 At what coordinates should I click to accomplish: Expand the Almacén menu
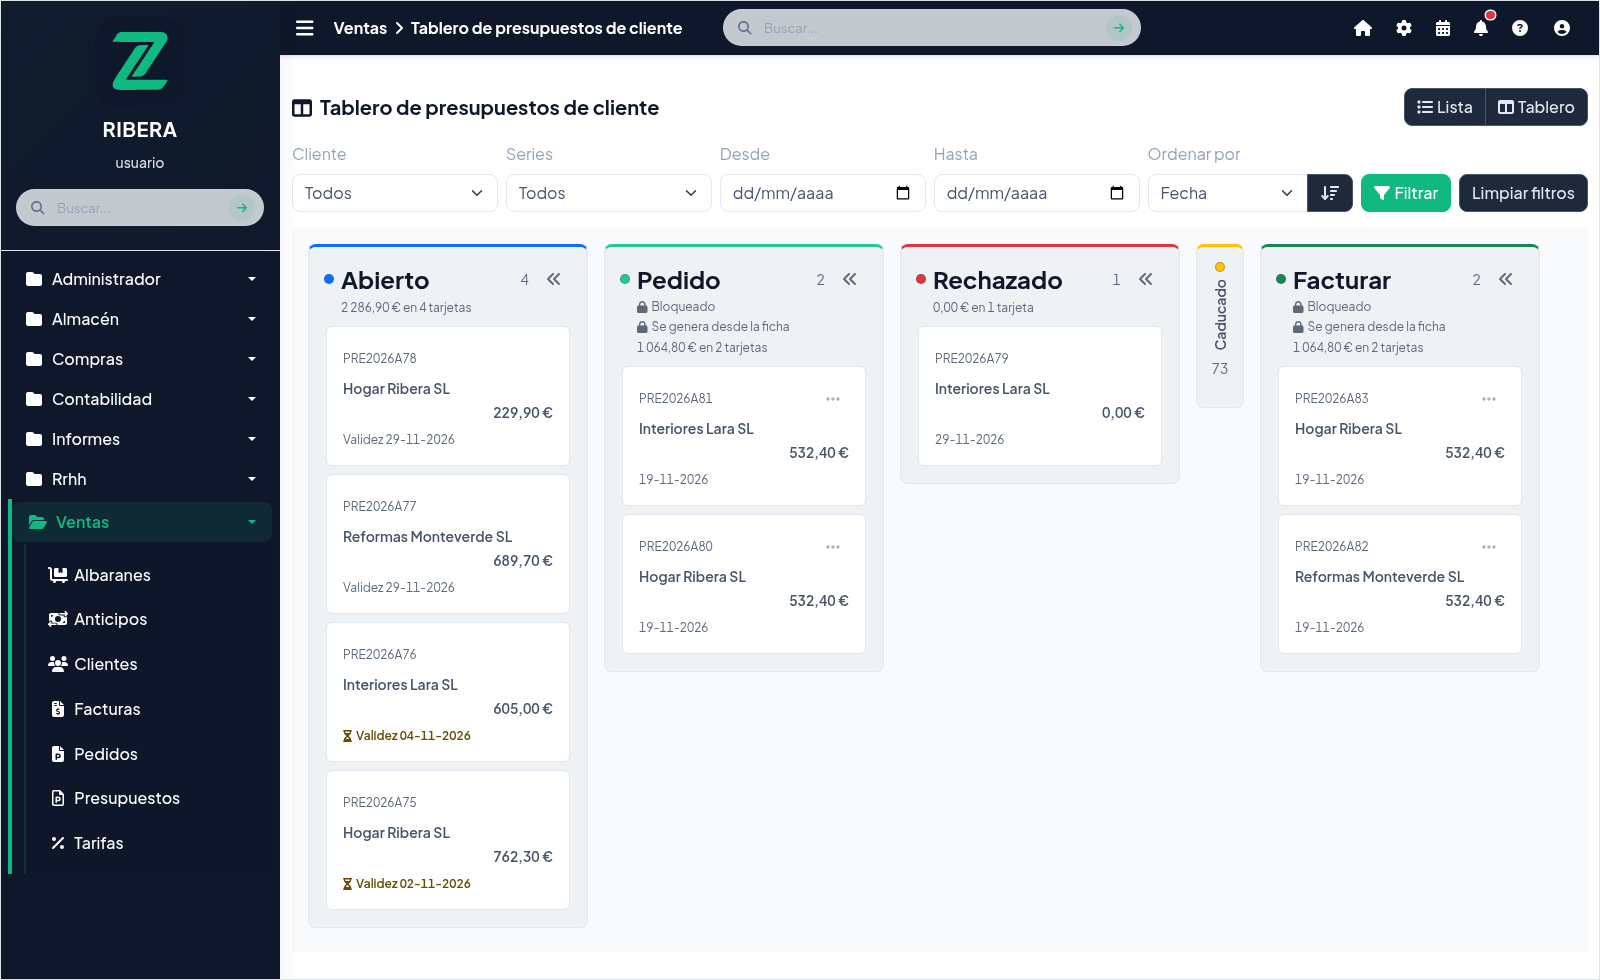click(x=140, y=319)
